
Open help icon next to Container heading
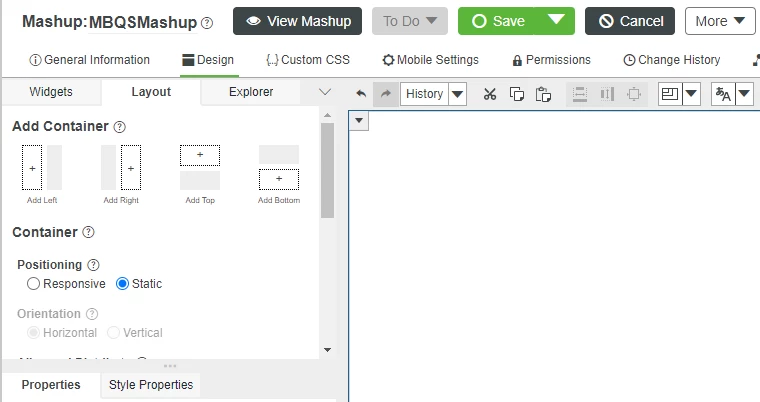tap(88, 232)
